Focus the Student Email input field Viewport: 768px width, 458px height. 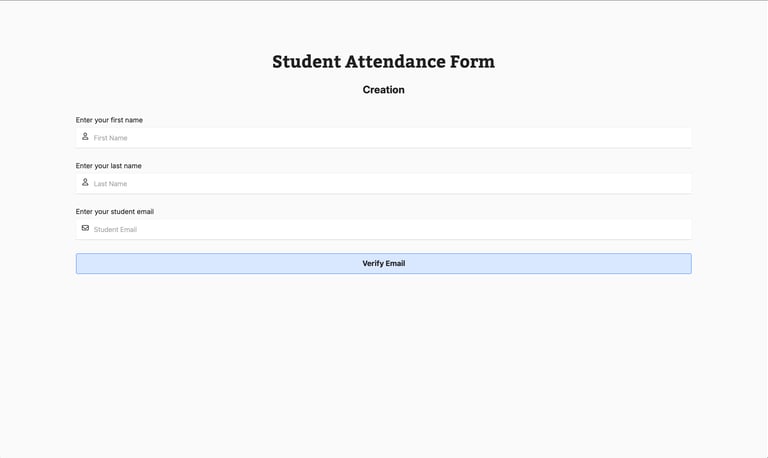[x=384, y=229]
